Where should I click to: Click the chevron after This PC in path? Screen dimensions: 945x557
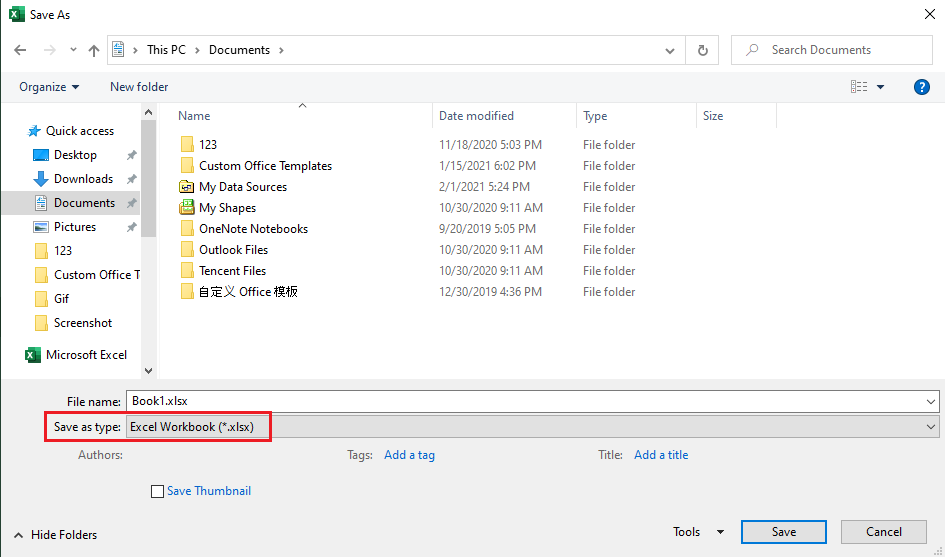(197, 50)
